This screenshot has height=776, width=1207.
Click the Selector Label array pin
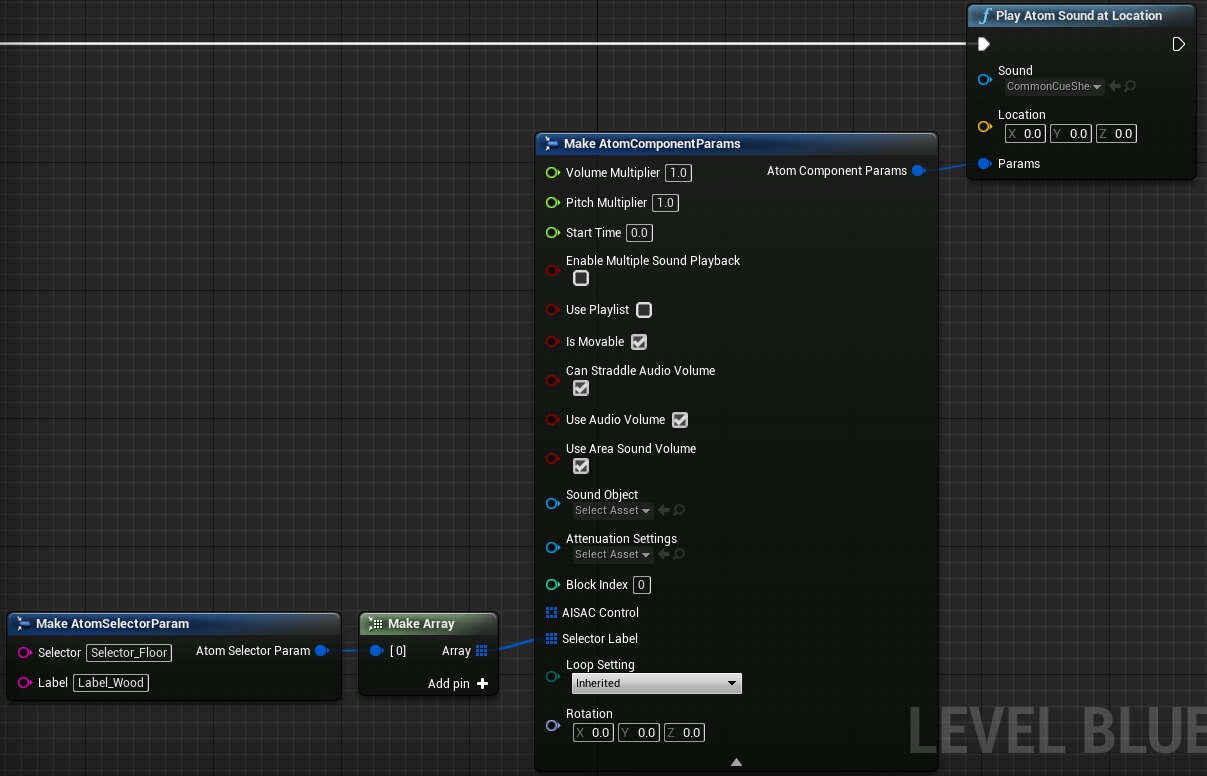point(553,638)
